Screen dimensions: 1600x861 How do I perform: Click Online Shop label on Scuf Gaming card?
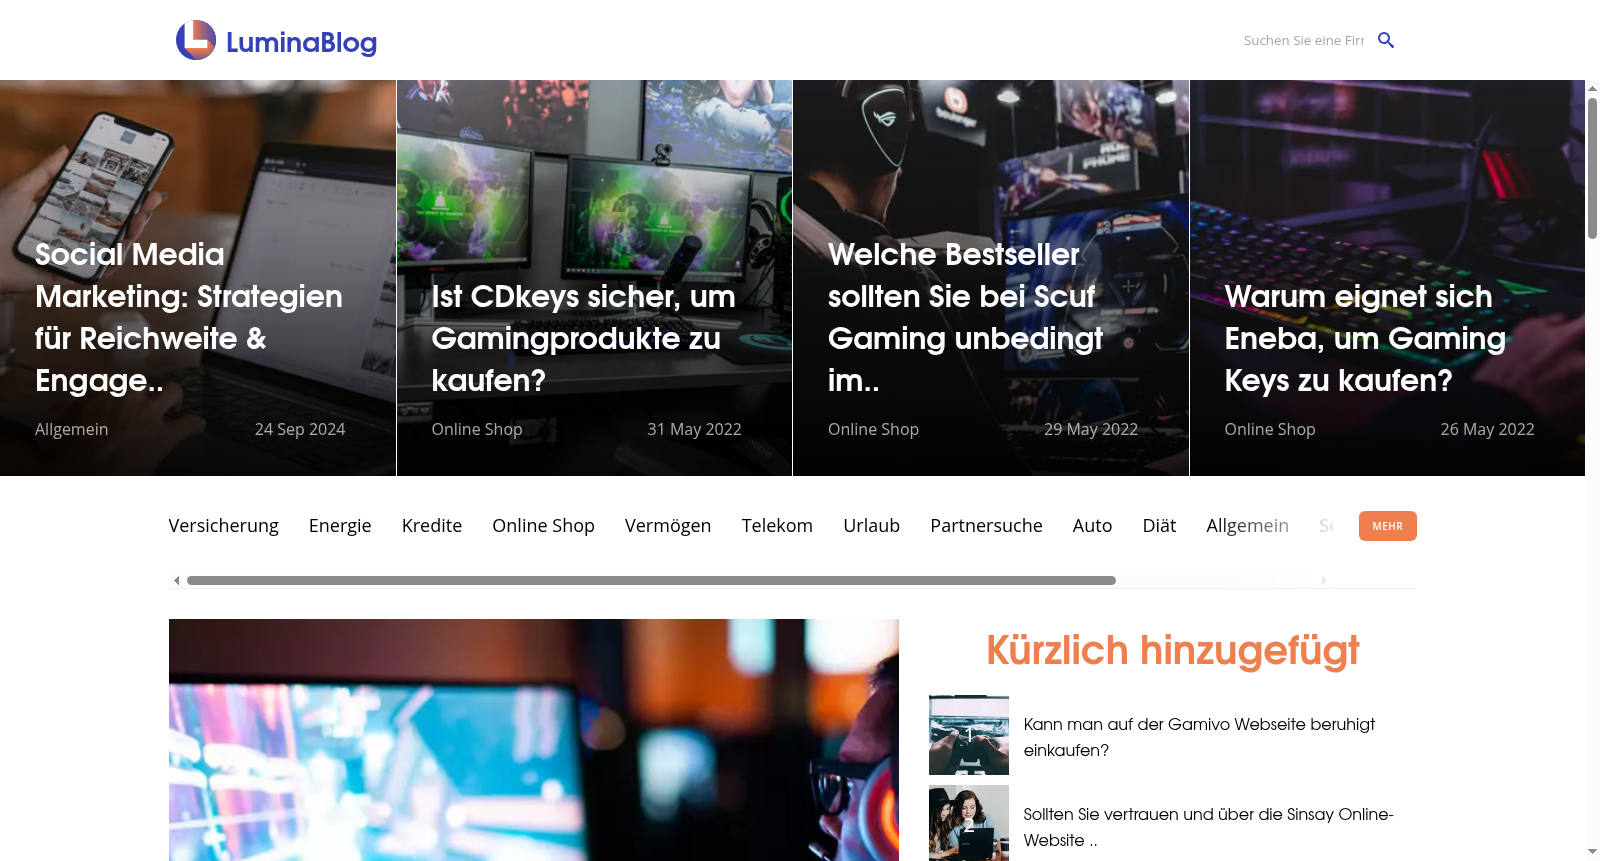coord(873,429)
